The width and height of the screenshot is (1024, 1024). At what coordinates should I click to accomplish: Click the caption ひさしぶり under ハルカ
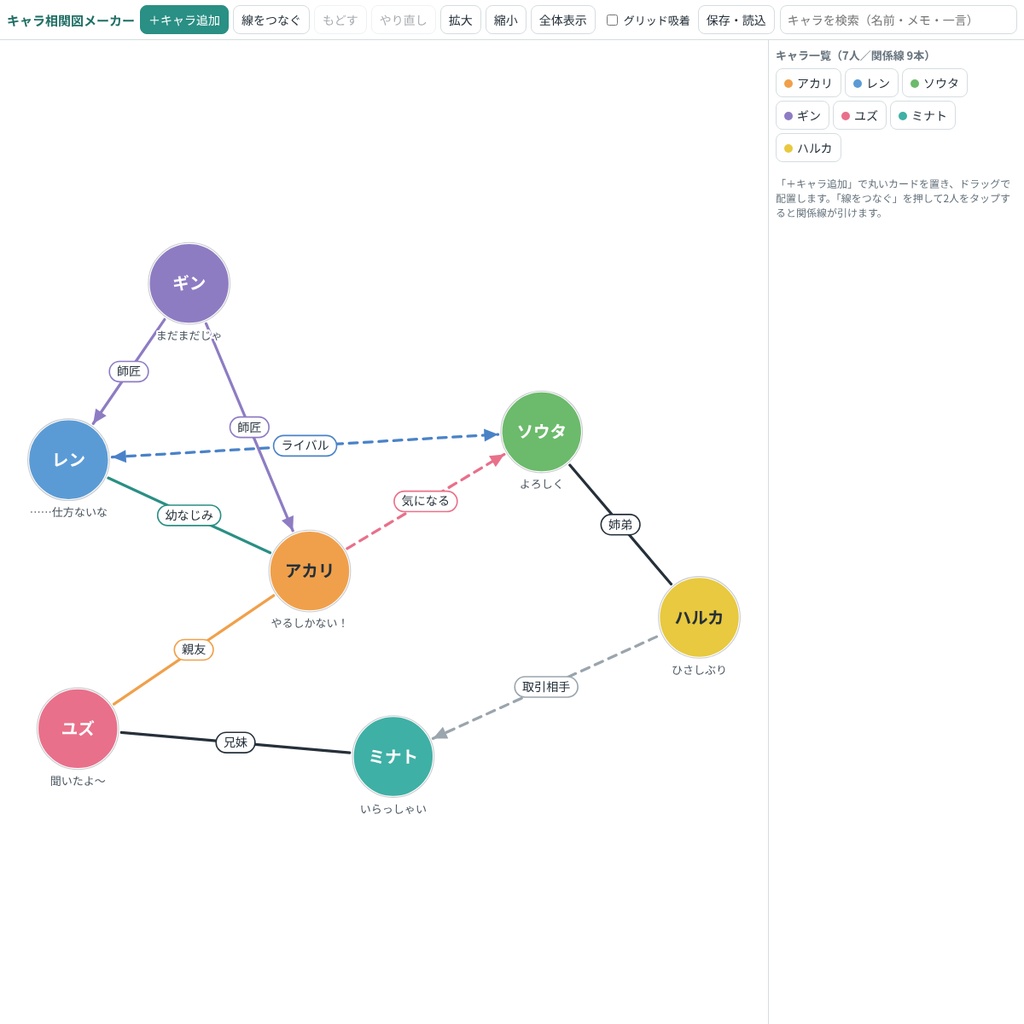click(699, 669)
